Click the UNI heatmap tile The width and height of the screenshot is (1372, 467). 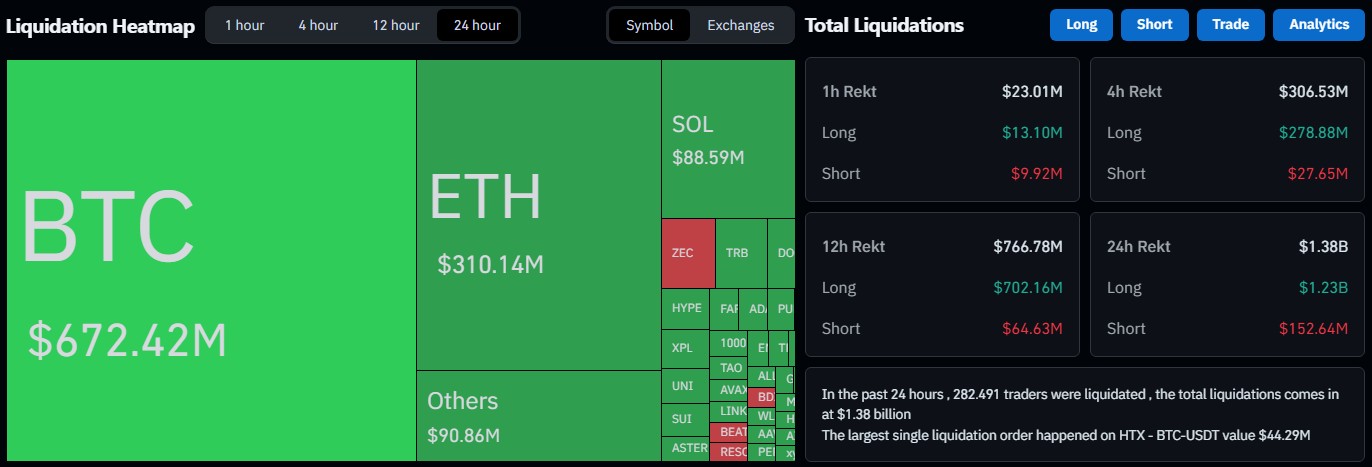tap(684, 386)
